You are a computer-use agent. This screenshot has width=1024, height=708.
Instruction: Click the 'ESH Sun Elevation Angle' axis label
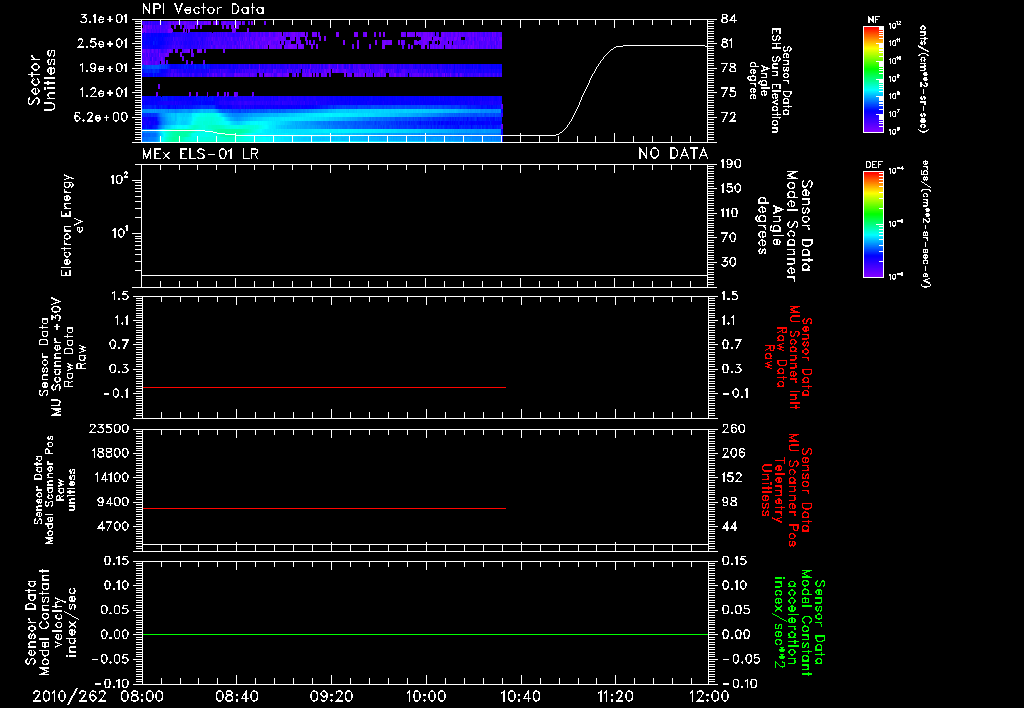[771, 80]
